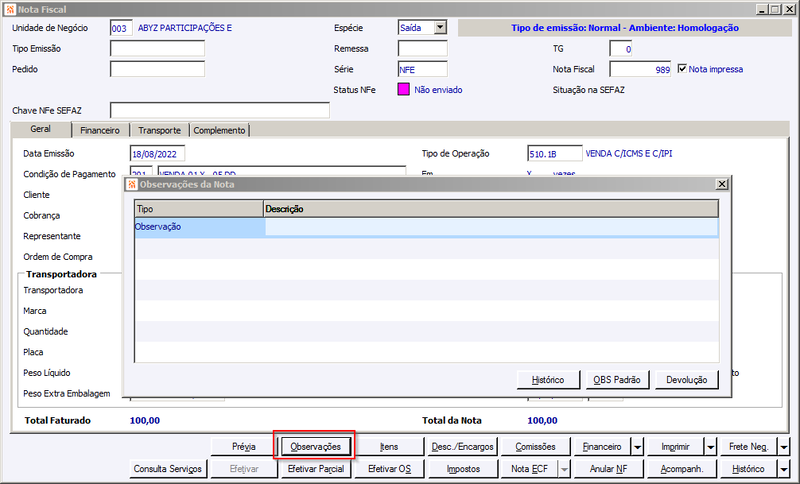Click the Devolução button

click(687, 380)
